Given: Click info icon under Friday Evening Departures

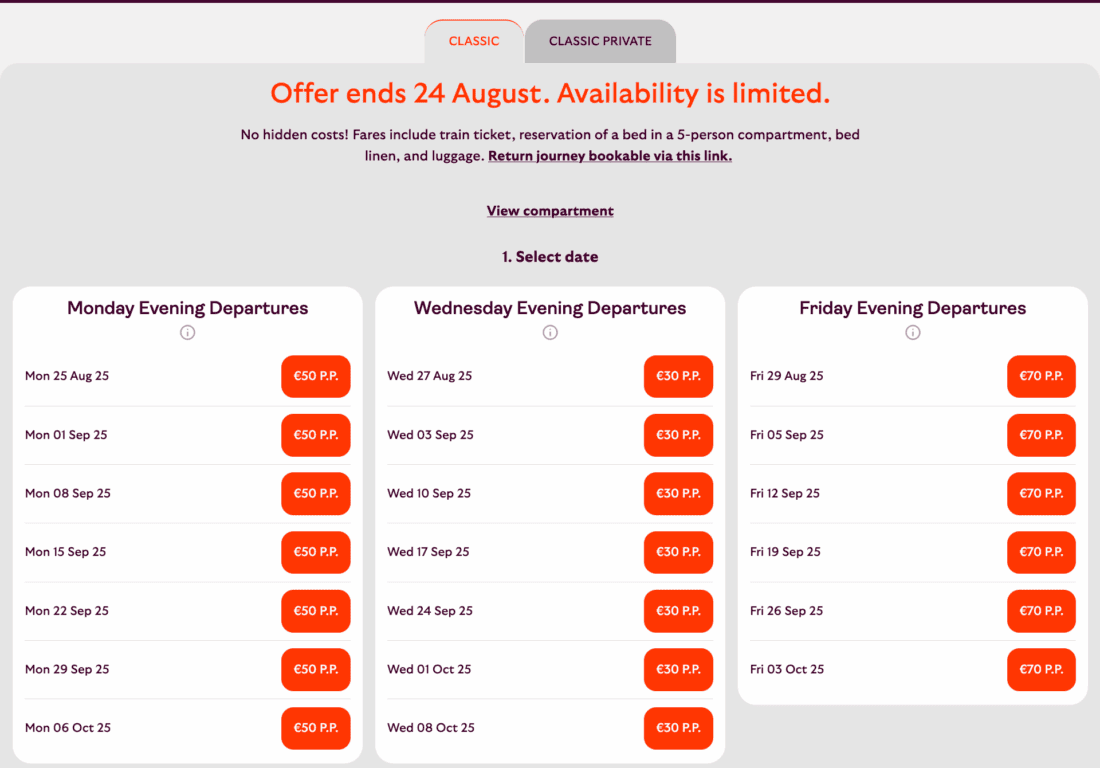Looking at the screenshot, I should (x=912, y=333).
